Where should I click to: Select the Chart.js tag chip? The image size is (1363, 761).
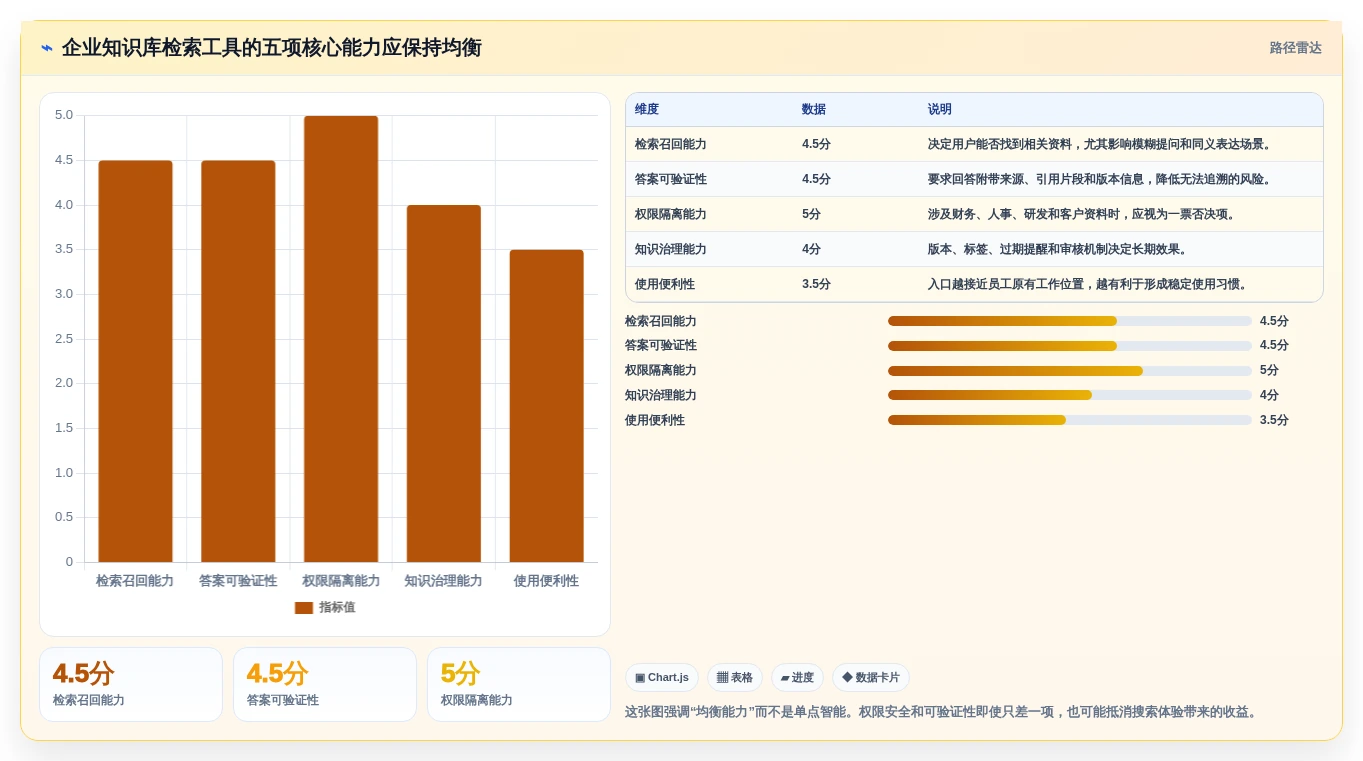[662, 678]
